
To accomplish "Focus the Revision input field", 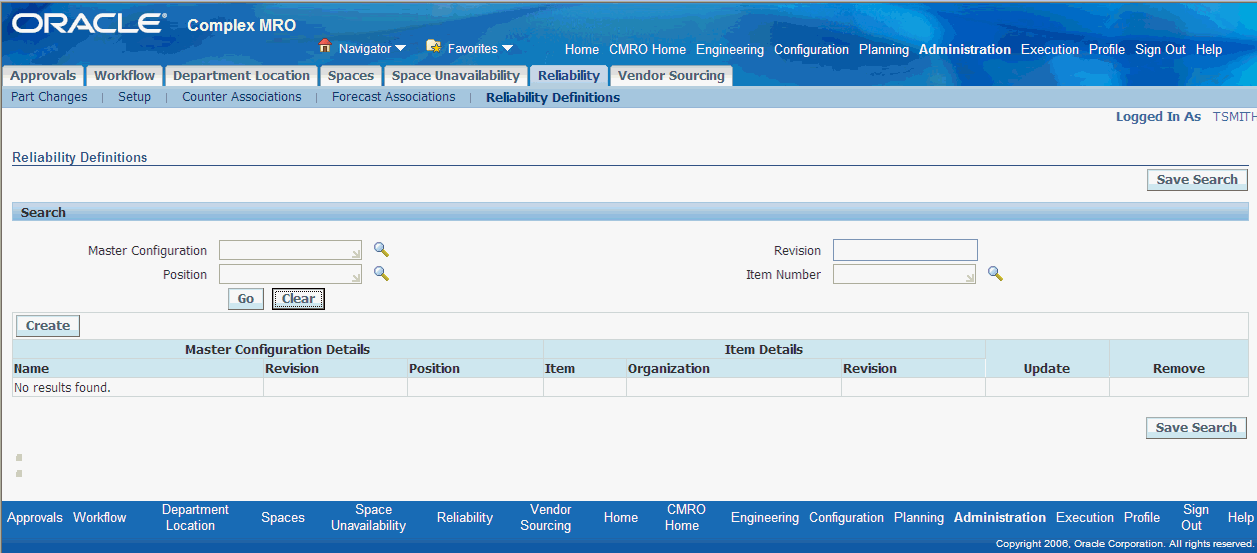I will coord(905,250).
